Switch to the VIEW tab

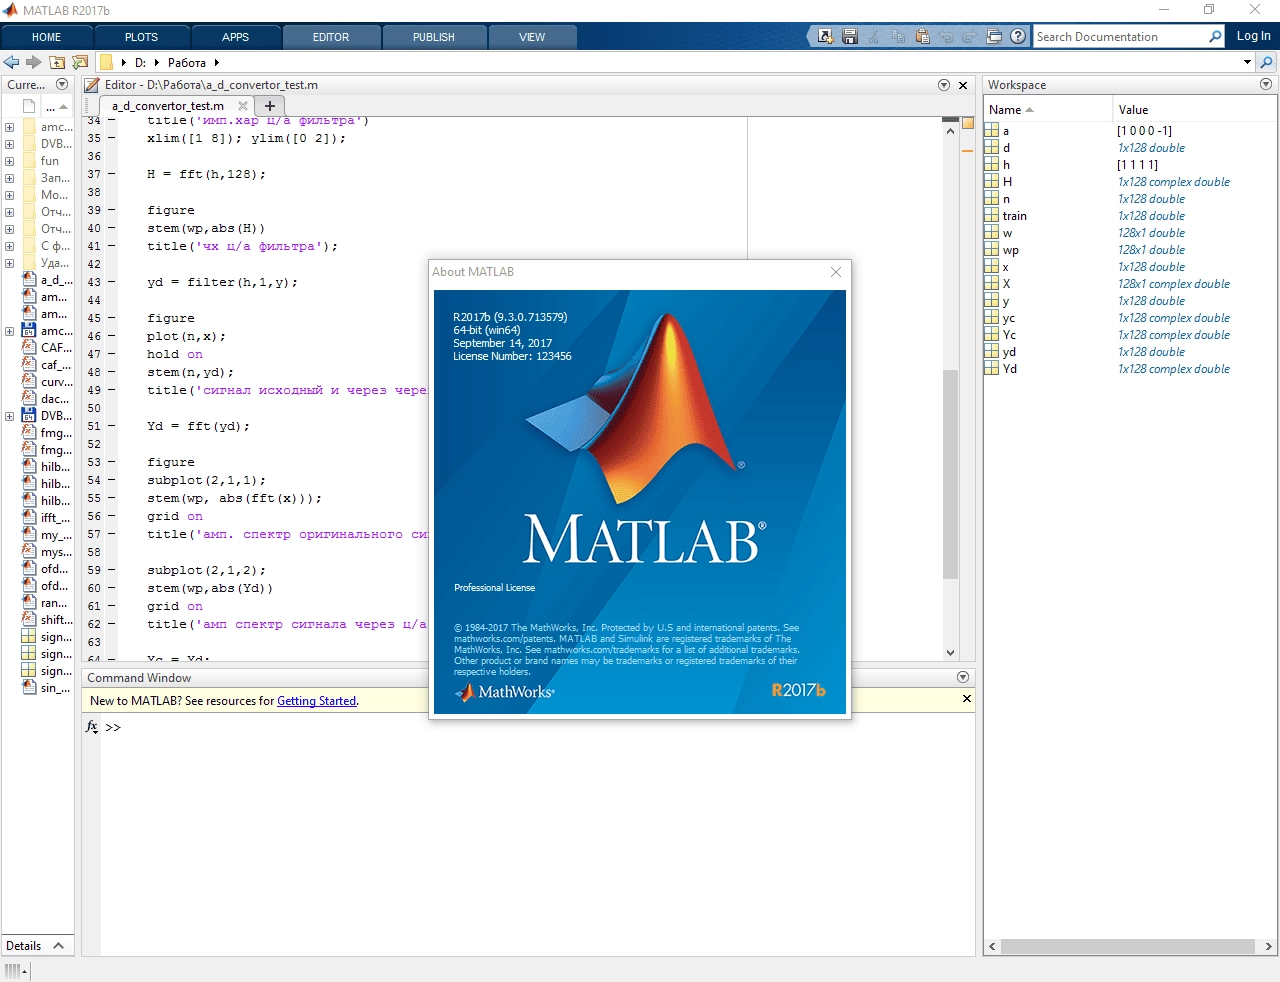[x=532, y=37]
